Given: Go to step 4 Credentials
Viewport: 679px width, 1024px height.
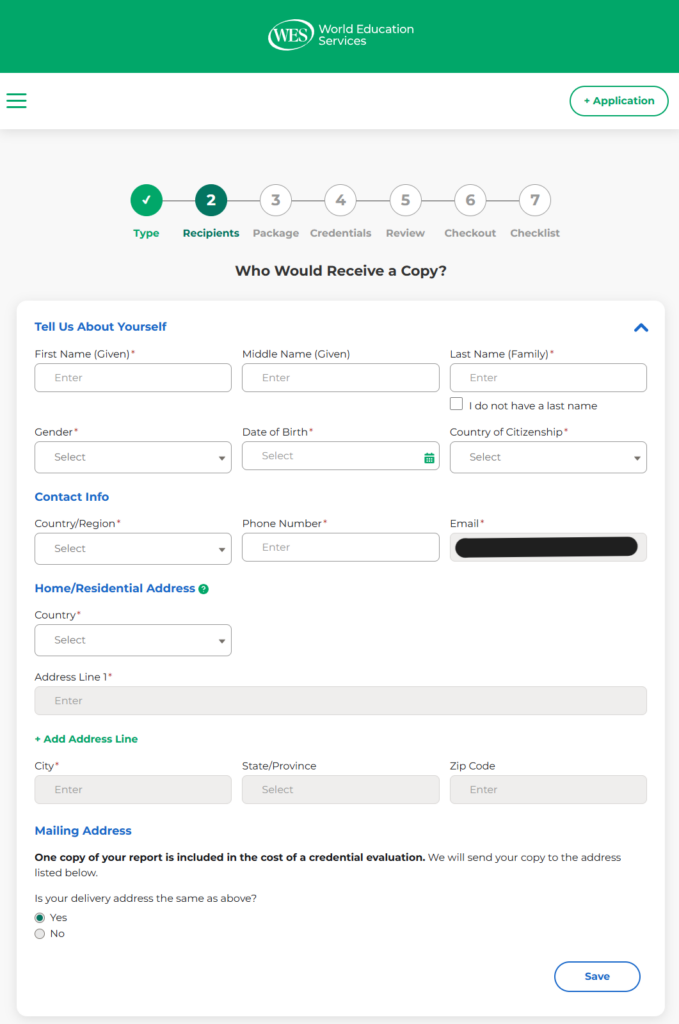Looking at the screenshot, I should 340,200.
